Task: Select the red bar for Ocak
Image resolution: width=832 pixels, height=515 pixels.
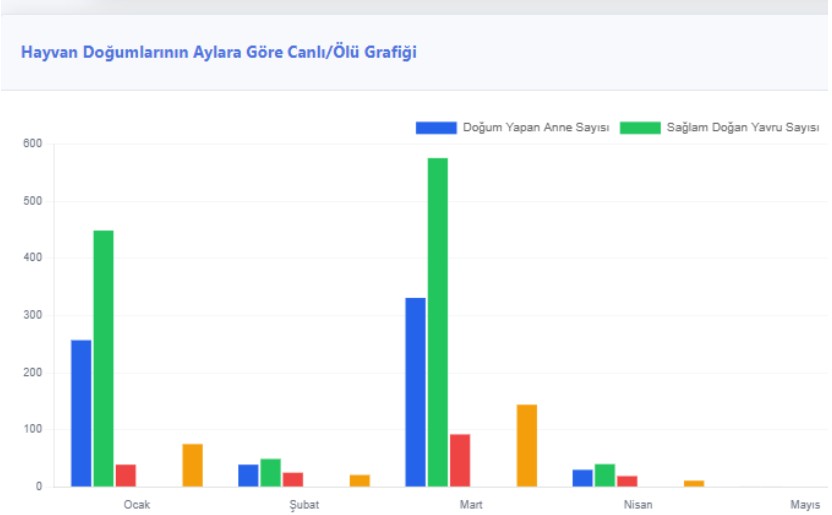Action: tap(126, 475)
